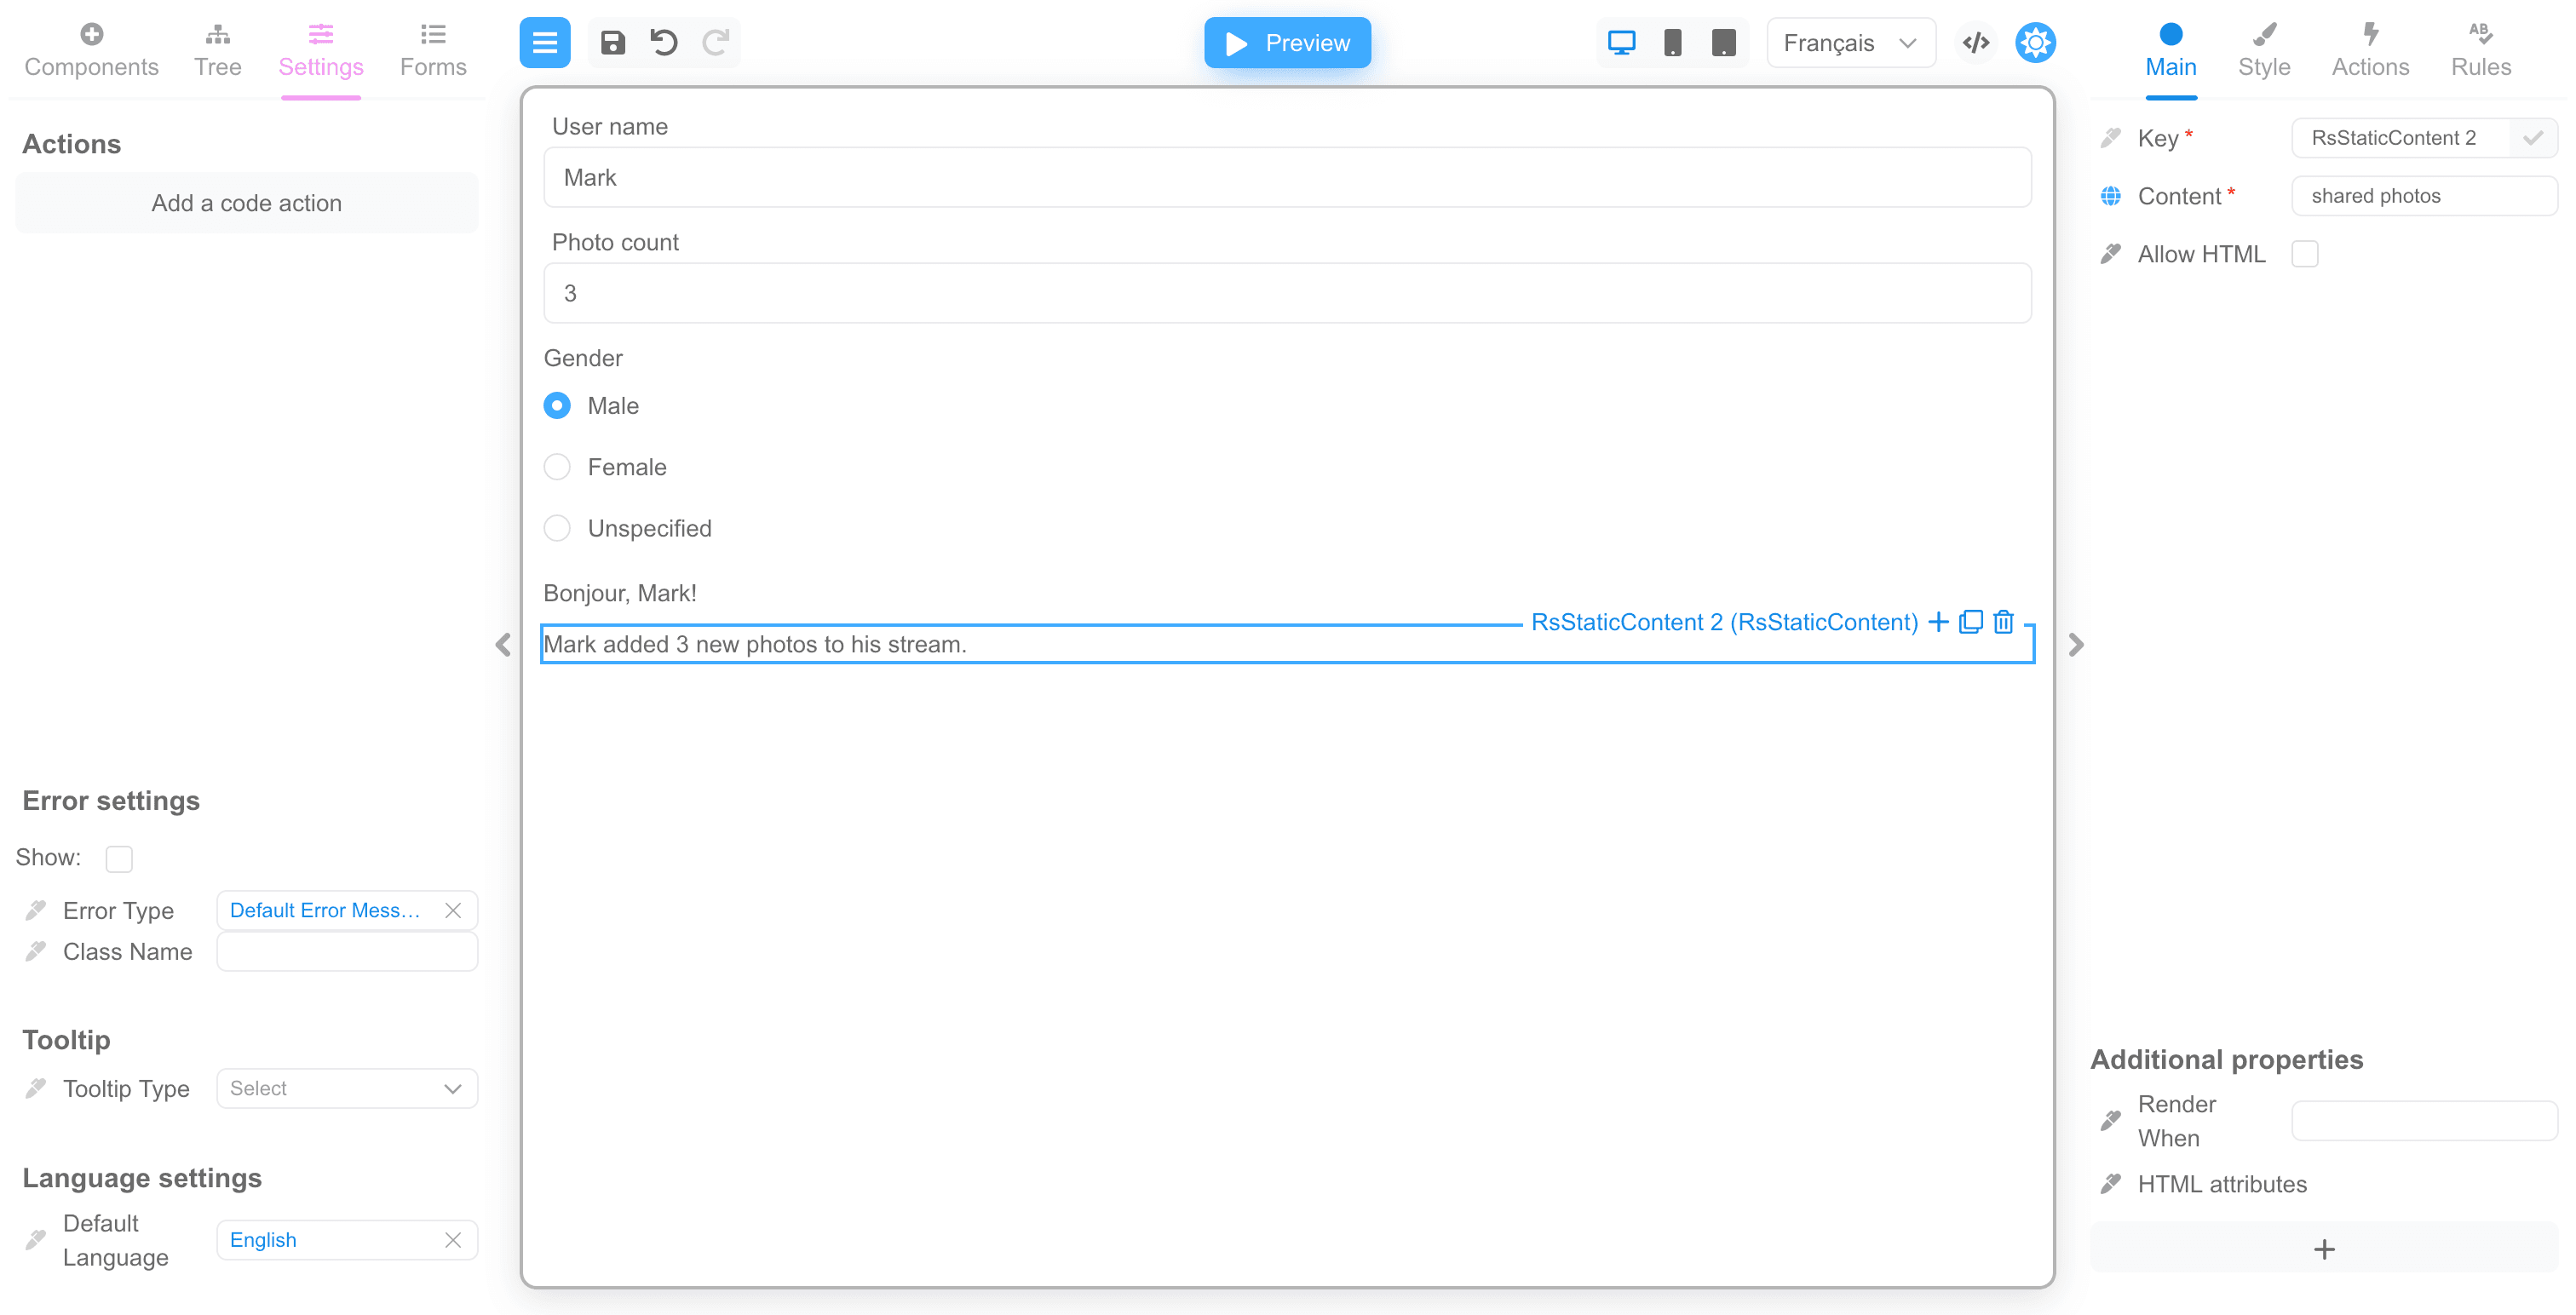The width and height of the screenshot is (2576, 1315).
Task: Click the save icon in toolbar
Action: click(x=612, y=43)
